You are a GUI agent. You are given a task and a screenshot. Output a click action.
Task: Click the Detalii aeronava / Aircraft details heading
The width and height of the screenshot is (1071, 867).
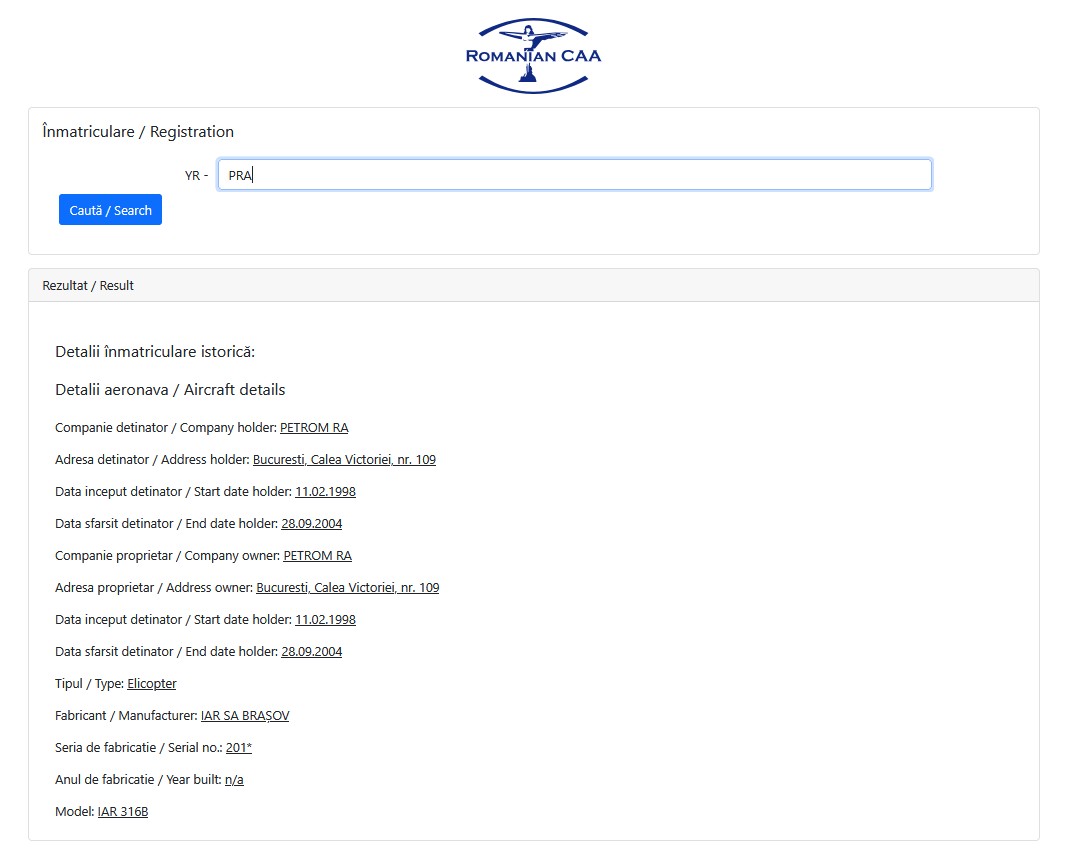coord(170,390)
